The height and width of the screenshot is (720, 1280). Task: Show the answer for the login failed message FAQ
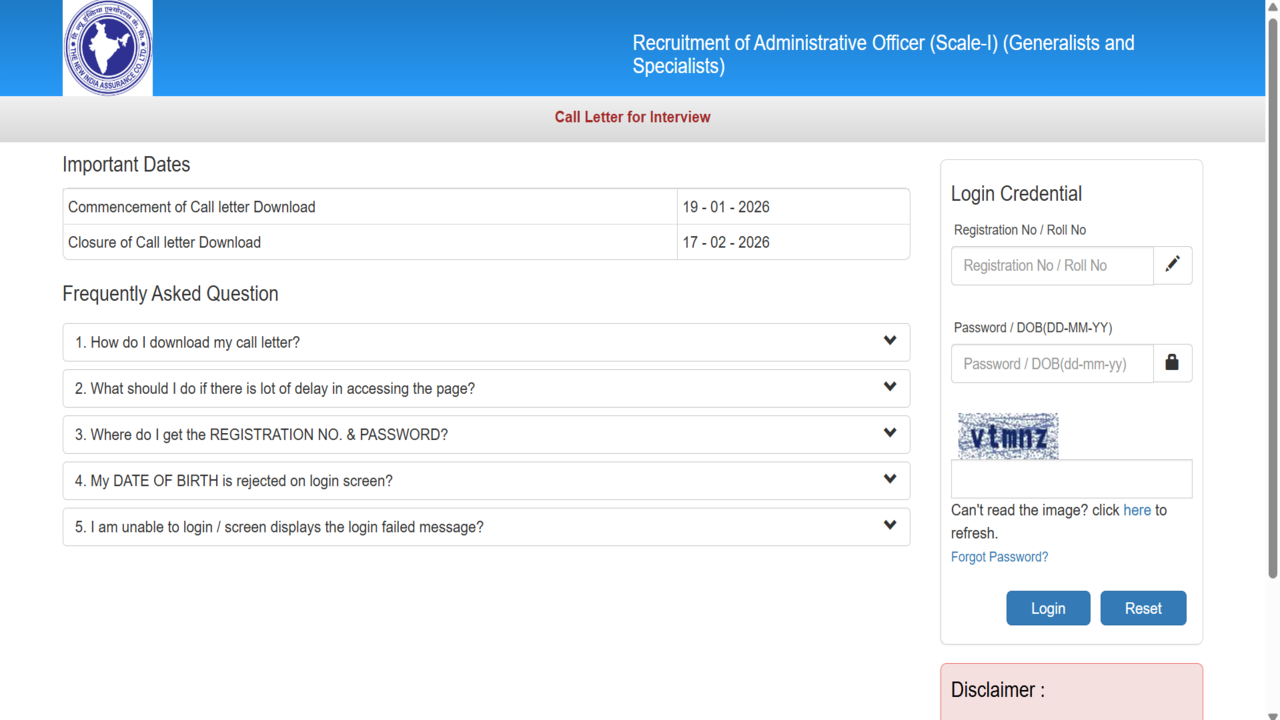(486, 527)
